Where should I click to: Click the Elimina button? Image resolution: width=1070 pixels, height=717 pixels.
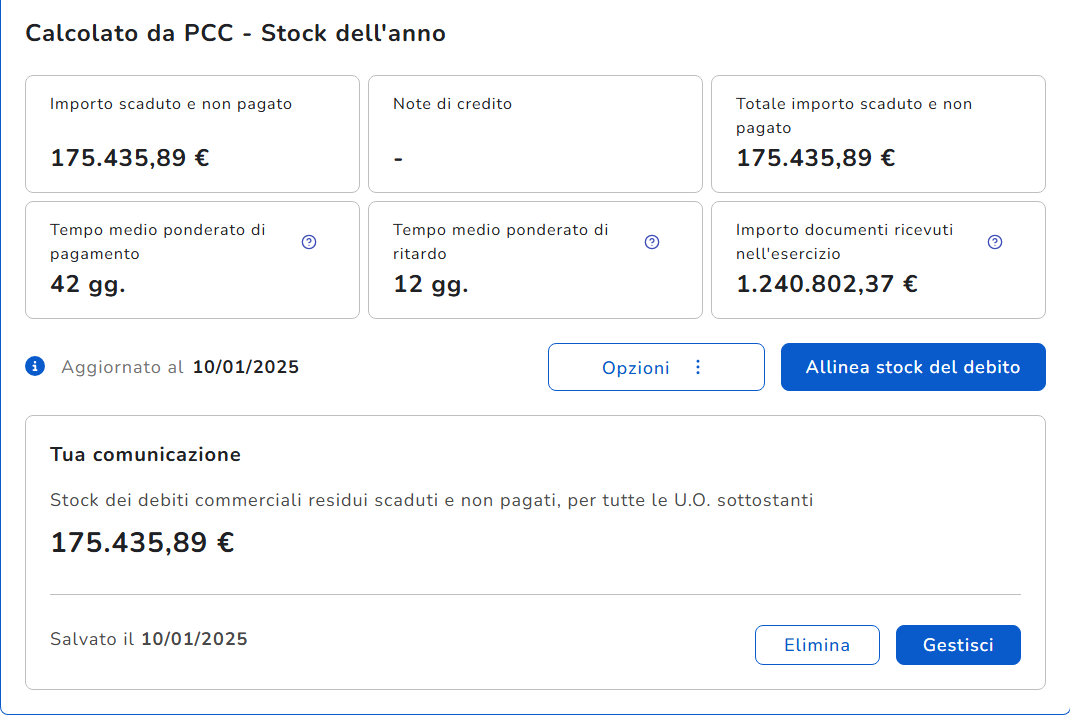coord(817,645)
